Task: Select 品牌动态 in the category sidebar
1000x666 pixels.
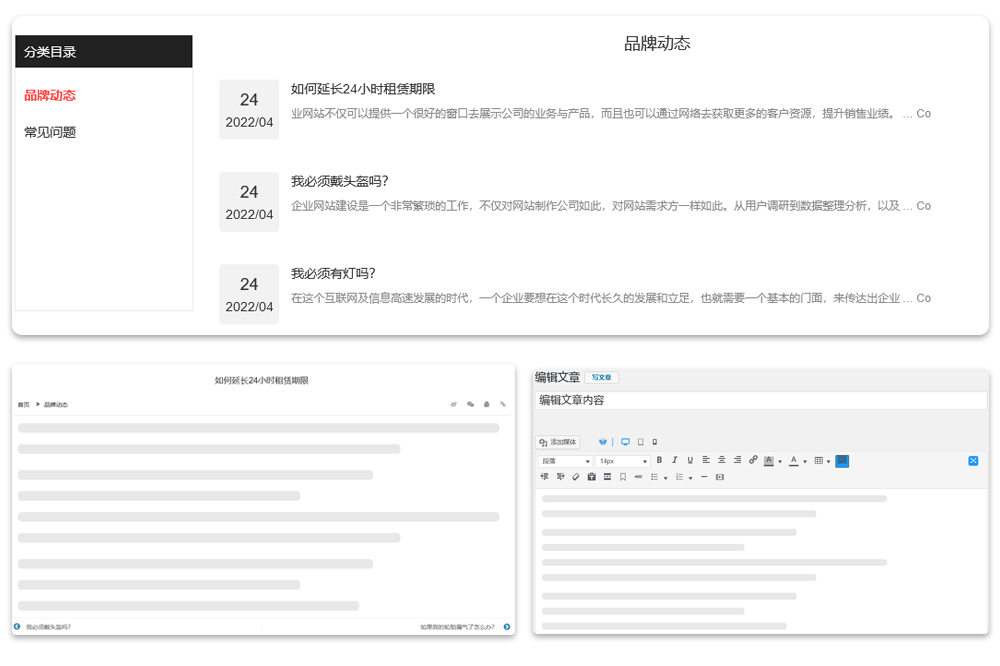Action: [50, 96]
